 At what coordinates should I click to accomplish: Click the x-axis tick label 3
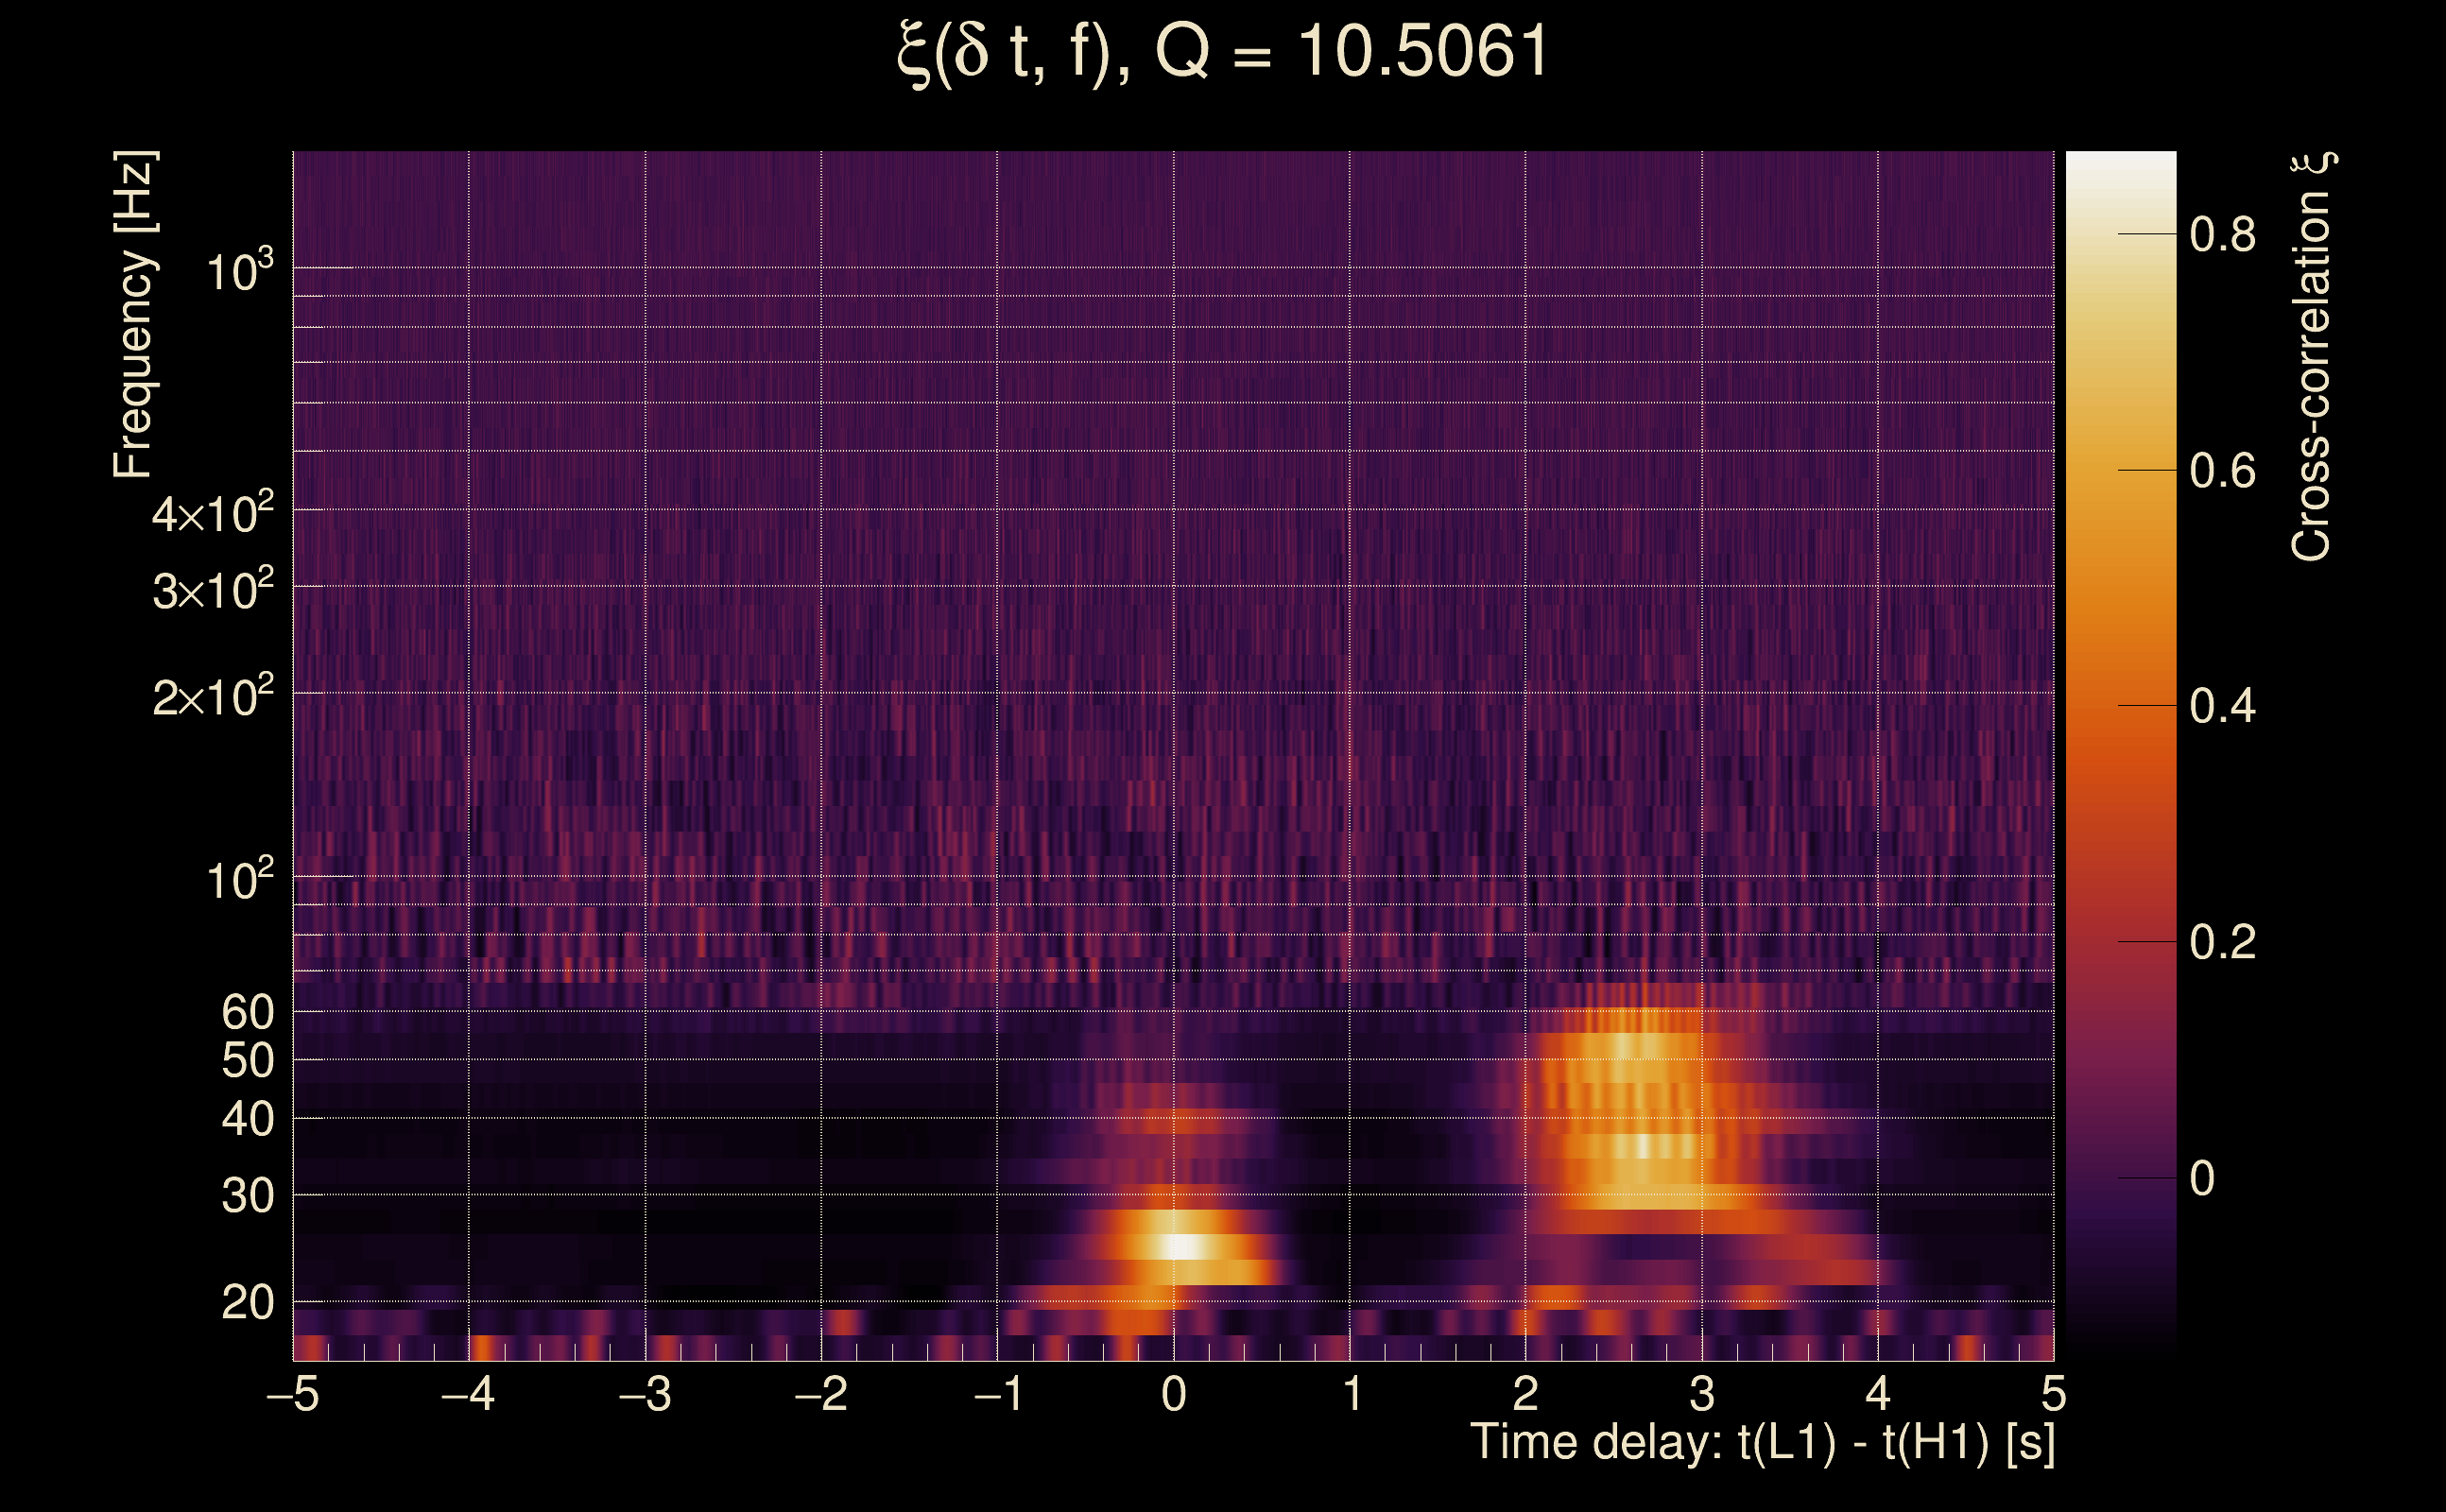pos(1702,1394)
